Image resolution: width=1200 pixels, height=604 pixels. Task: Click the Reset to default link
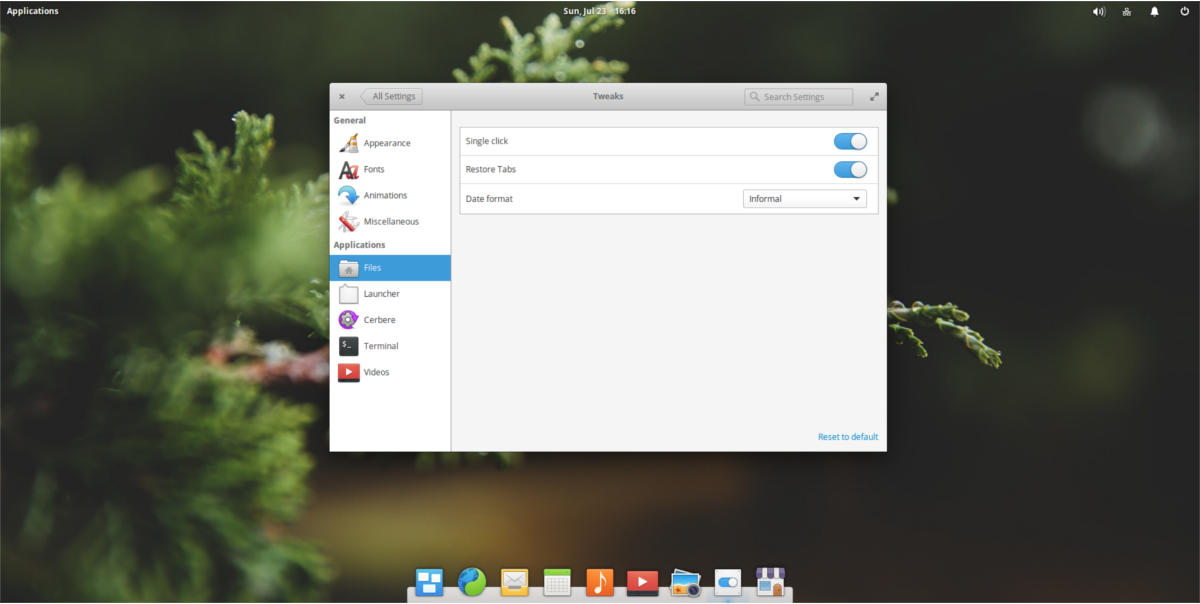tap(848, 437)
